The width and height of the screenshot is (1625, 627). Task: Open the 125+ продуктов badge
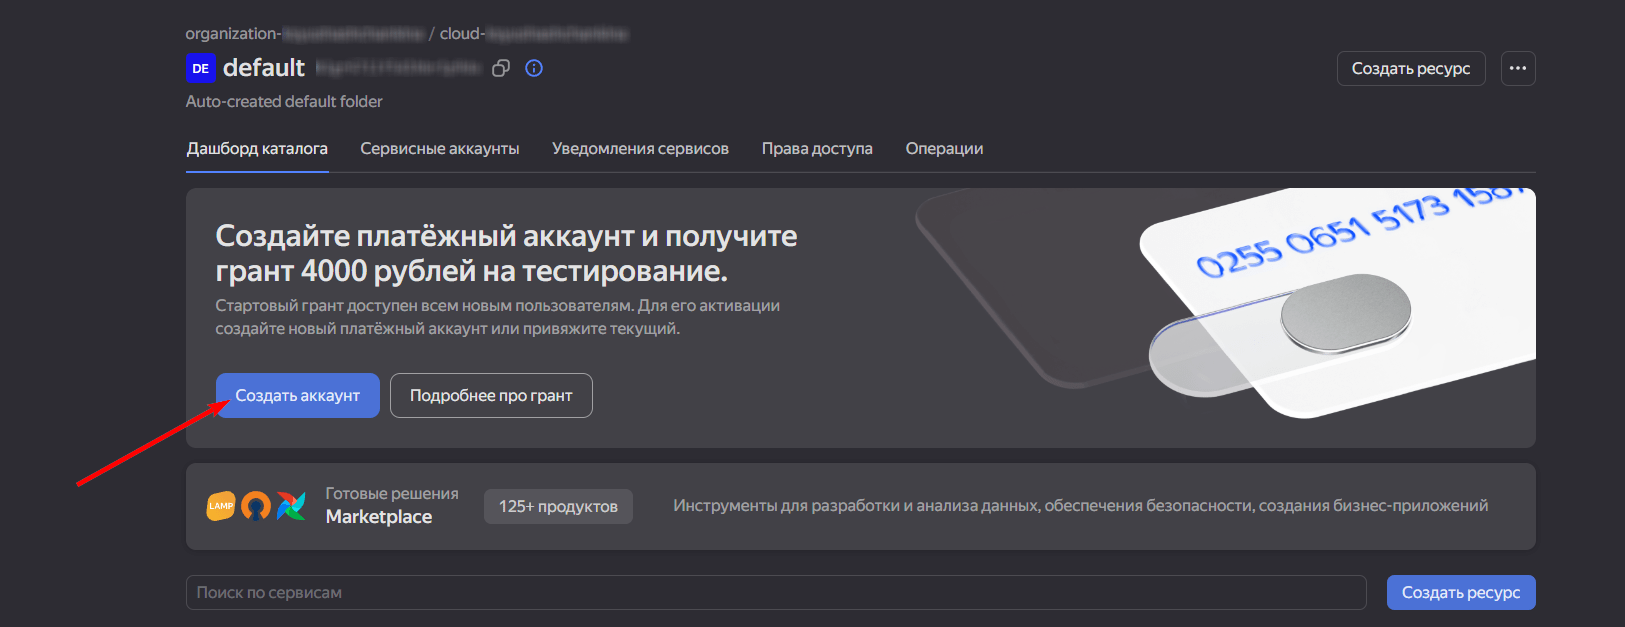pyautogui.click(x=558, y=506)
